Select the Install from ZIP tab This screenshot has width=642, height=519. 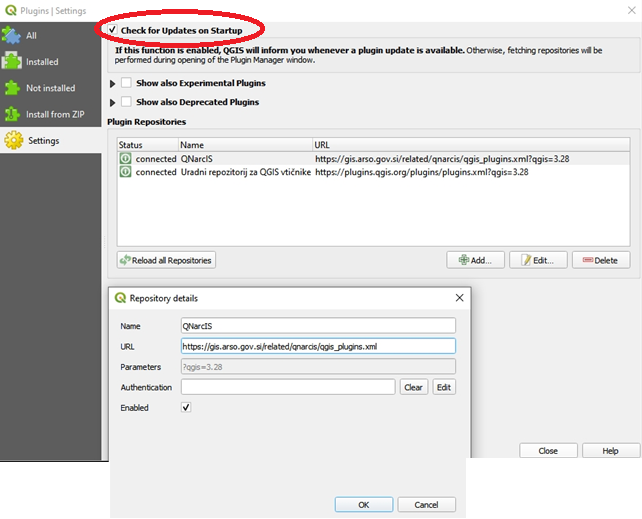50,114
